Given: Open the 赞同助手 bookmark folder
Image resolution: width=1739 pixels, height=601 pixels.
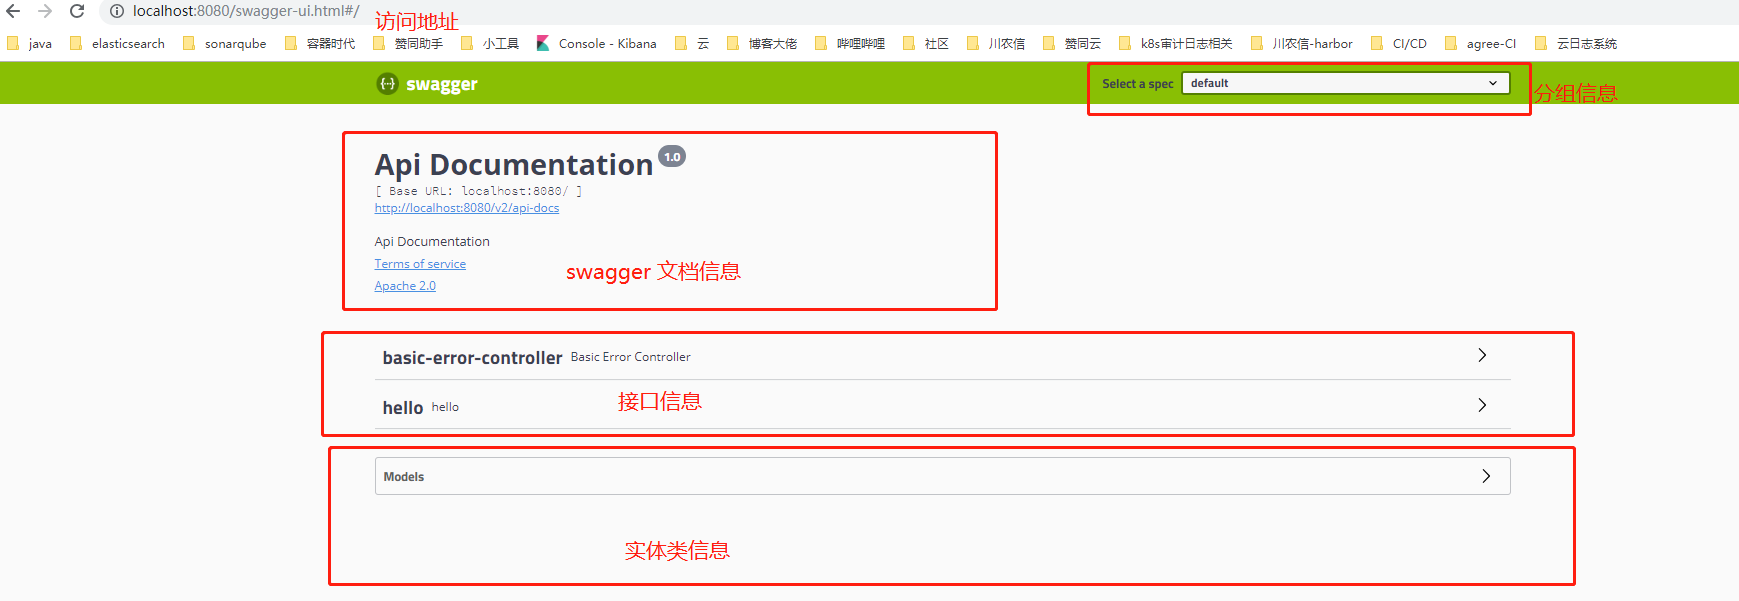Looking at the screenshot, I should coord(408,43).
